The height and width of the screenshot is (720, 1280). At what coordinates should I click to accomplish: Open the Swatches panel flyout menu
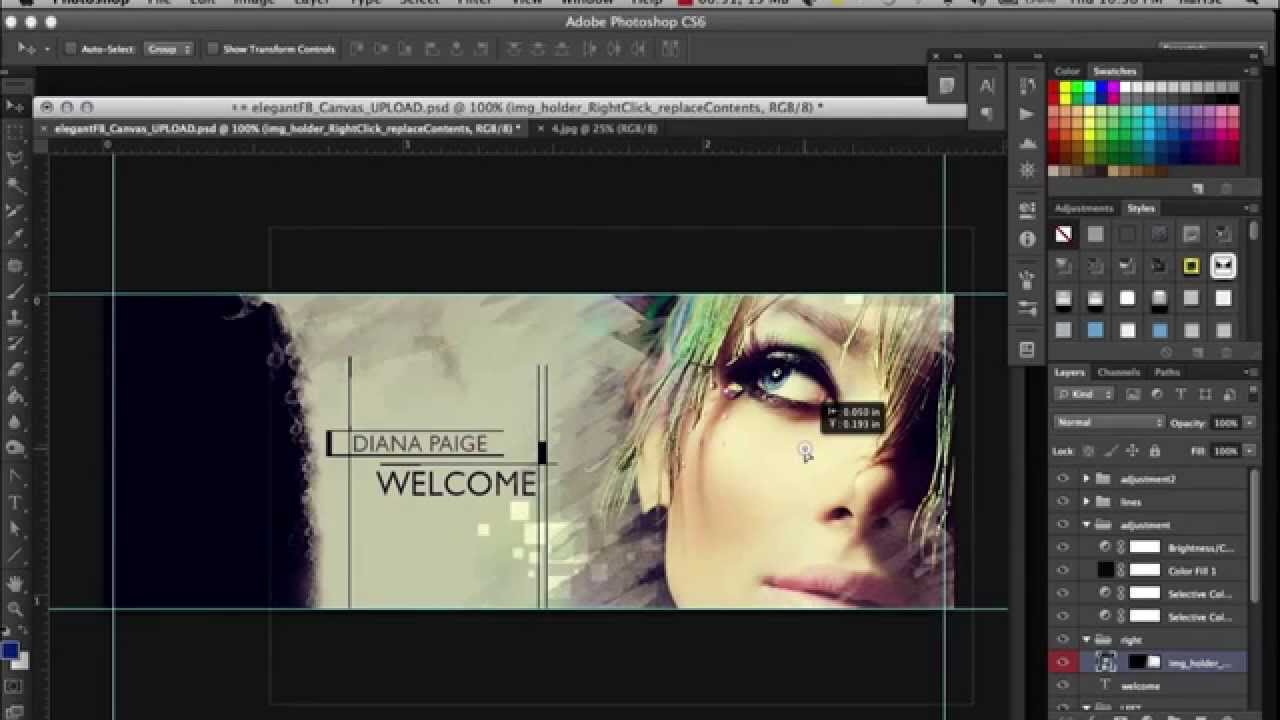point(1250,71)
